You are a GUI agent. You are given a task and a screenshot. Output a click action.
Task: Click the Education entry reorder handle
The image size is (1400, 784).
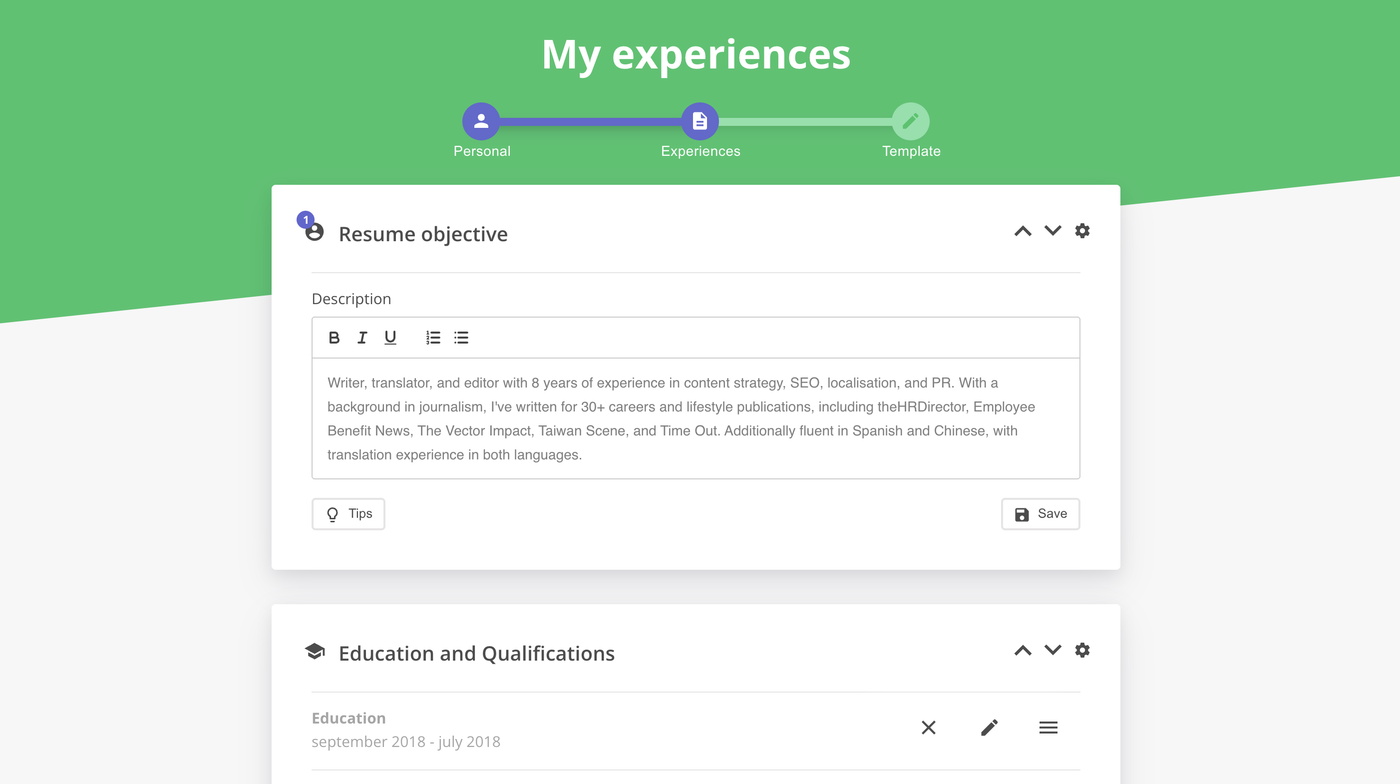1048,728
